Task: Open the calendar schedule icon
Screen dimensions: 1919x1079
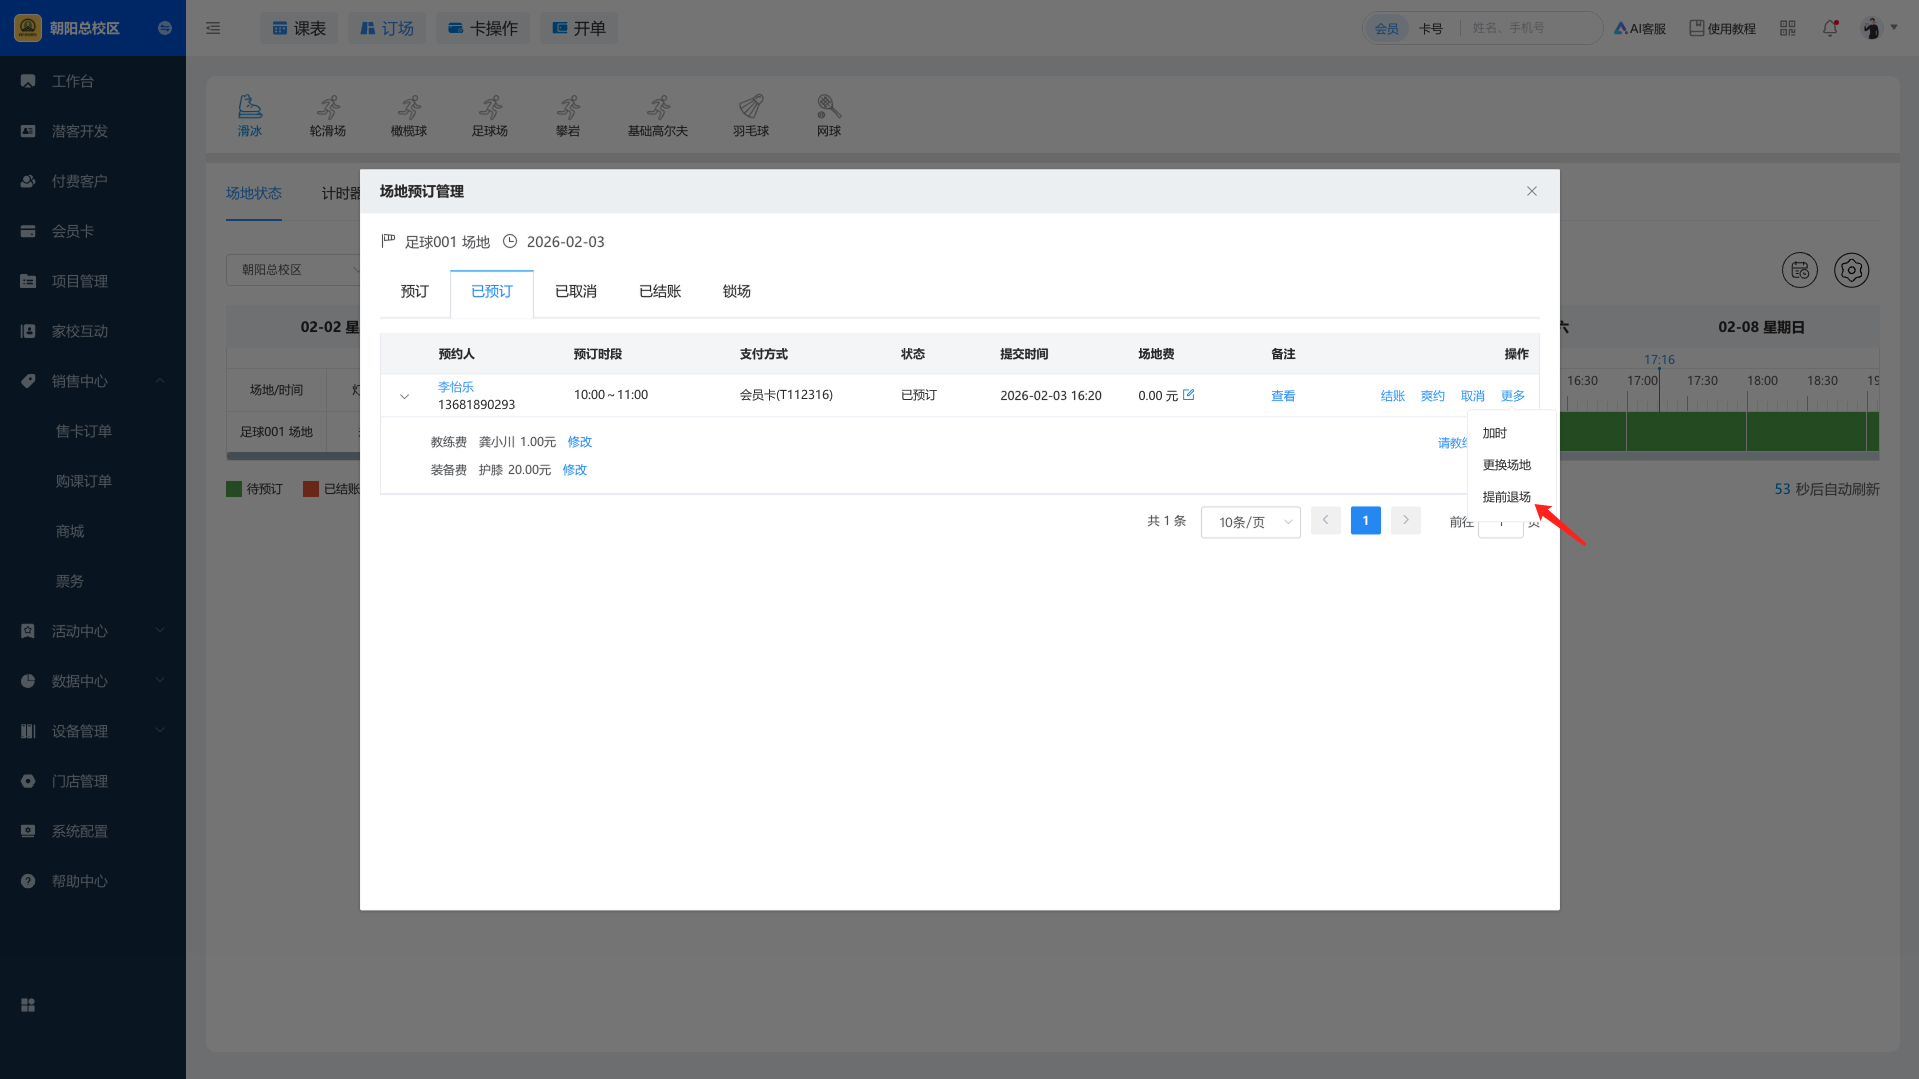Action: pos(1799,270)
